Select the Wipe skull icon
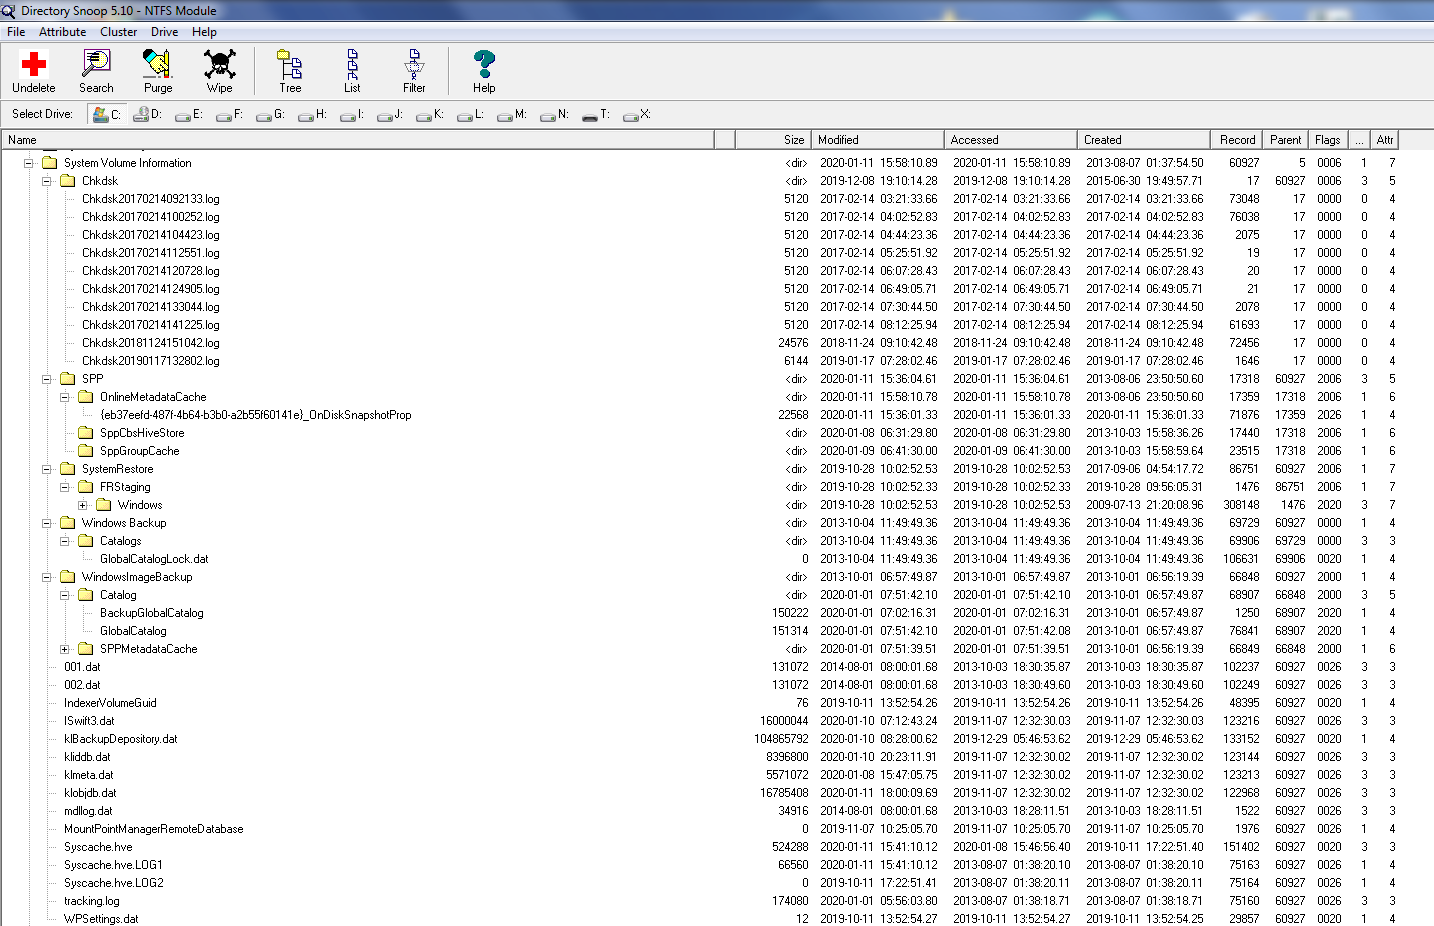Screen dimensions: 1434x926 (x=220, y=71)
